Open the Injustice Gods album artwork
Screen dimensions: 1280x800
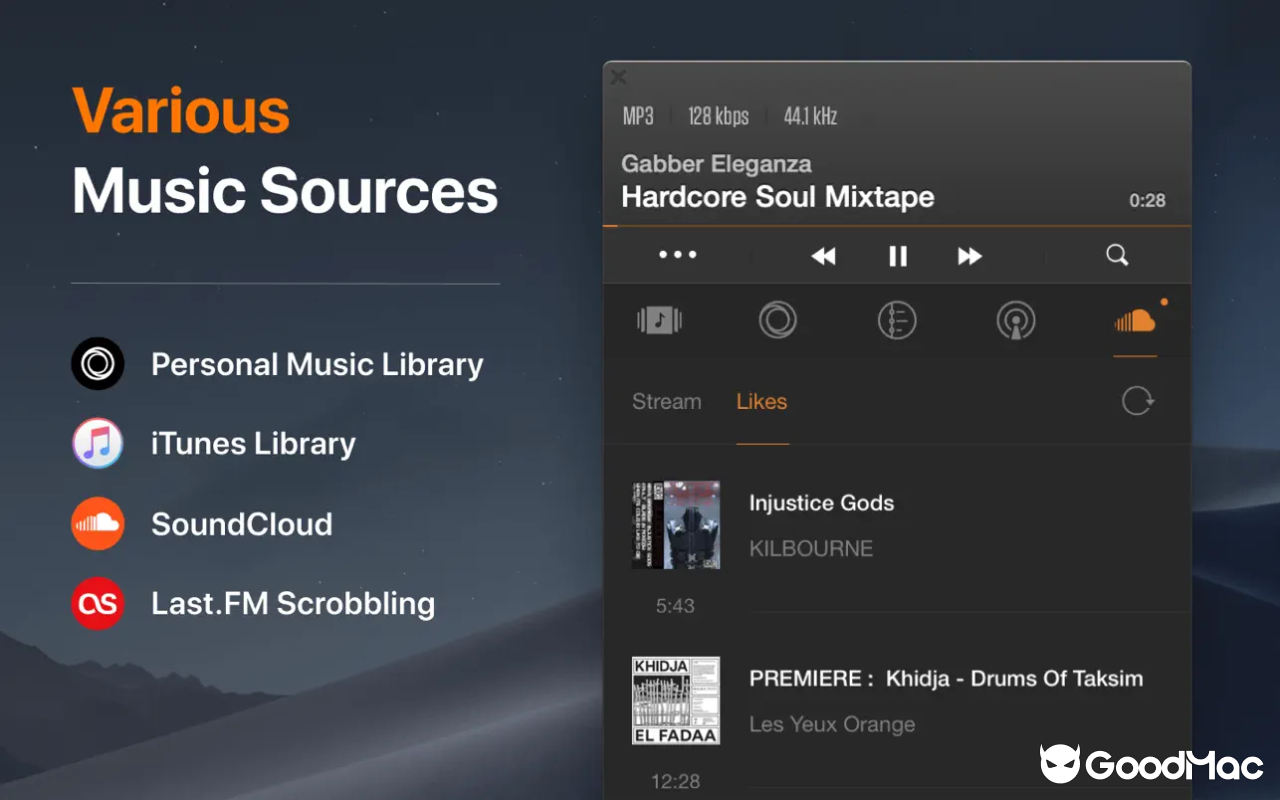[x=676, y=524]
